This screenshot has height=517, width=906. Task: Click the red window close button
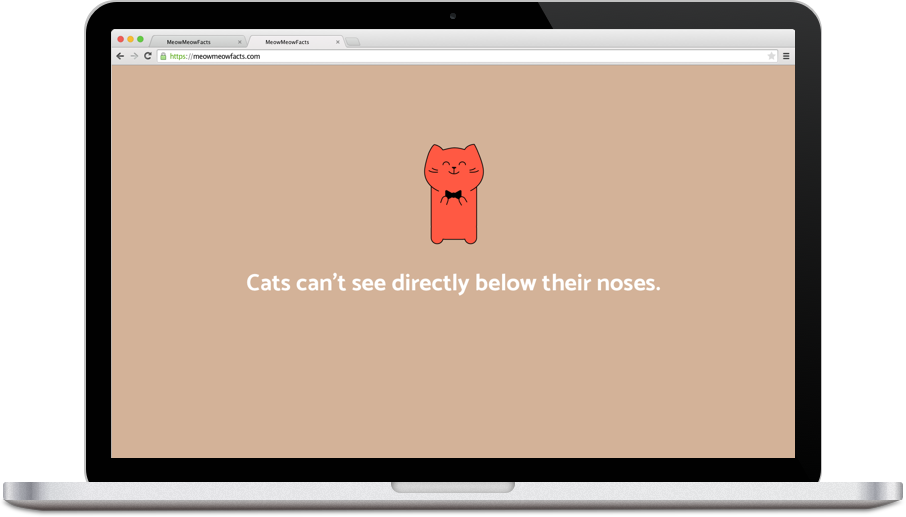(121, 39)
